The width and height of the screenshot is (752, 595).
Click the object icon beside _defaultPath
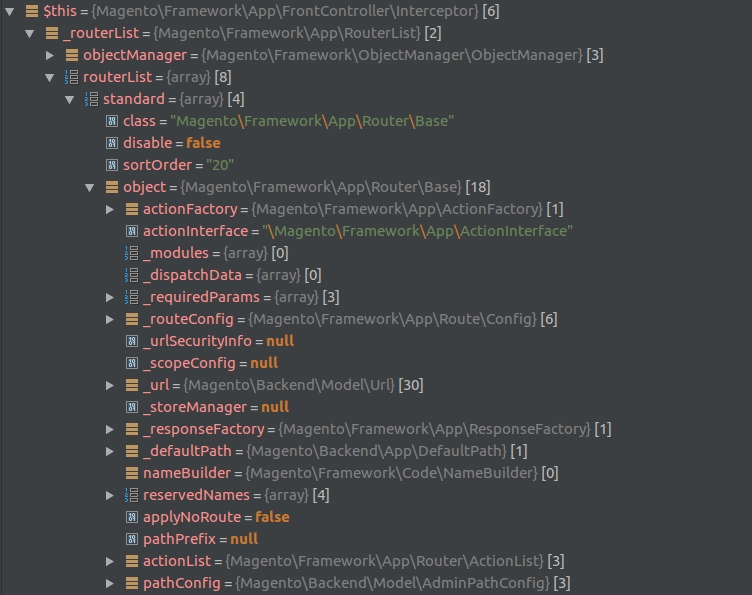click(x=132, y=451)
